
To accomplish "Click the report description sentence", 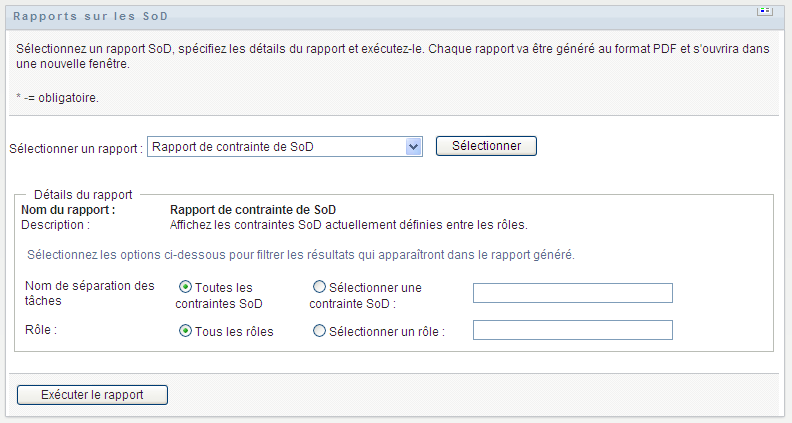I will point(349,224).
